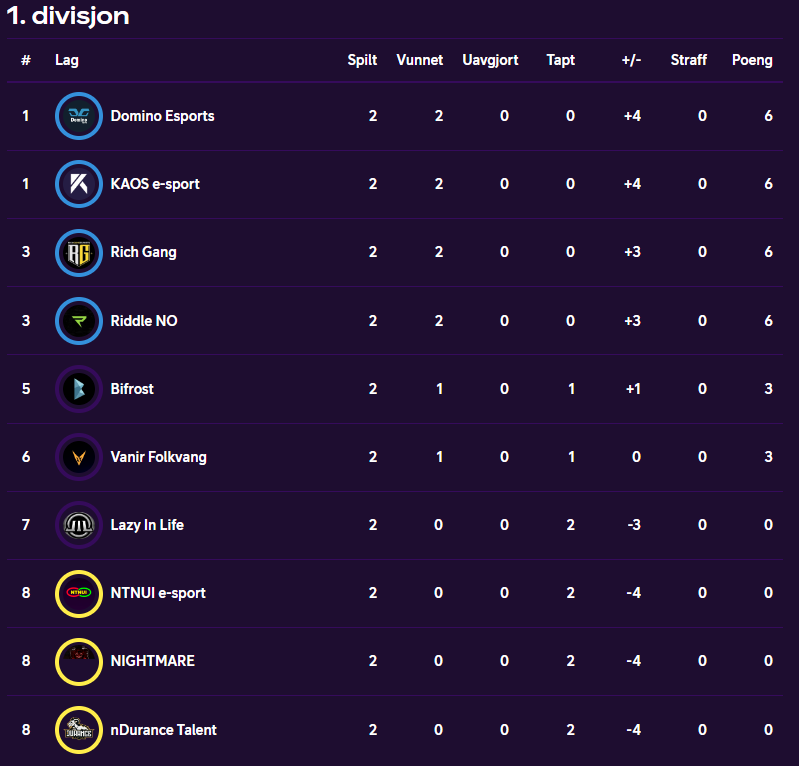Click the Straff column header
Image resolution: width=799 pixels, height=766 pixels.
[x=688, y=60]
